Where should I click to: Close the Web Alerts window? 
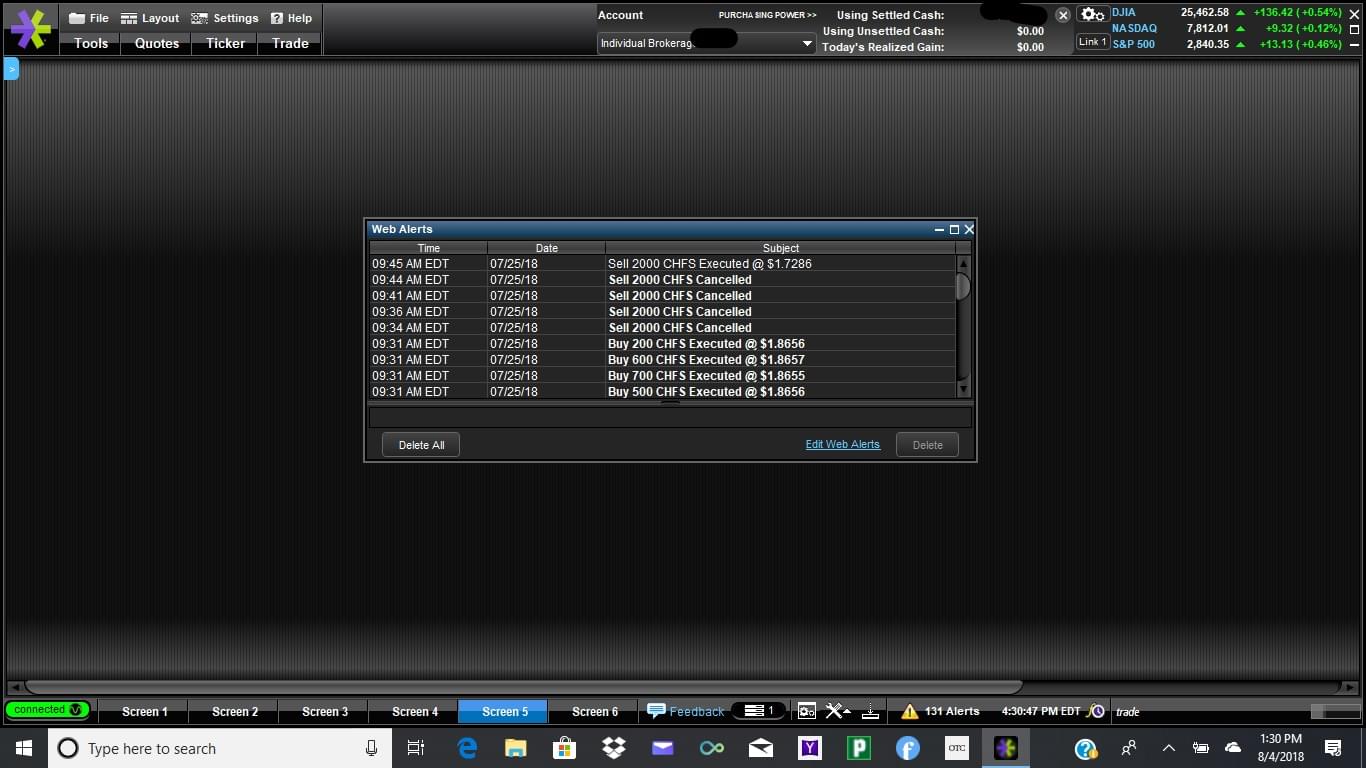coord(969,230)
